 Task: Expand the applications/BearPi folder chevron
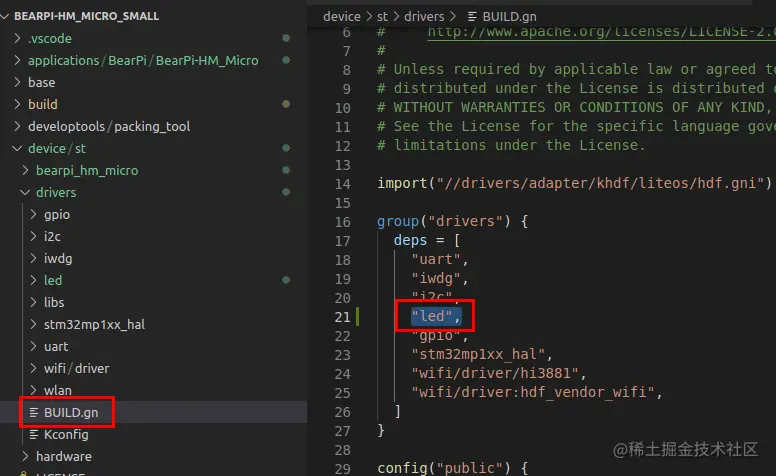(x=18, y=60)
